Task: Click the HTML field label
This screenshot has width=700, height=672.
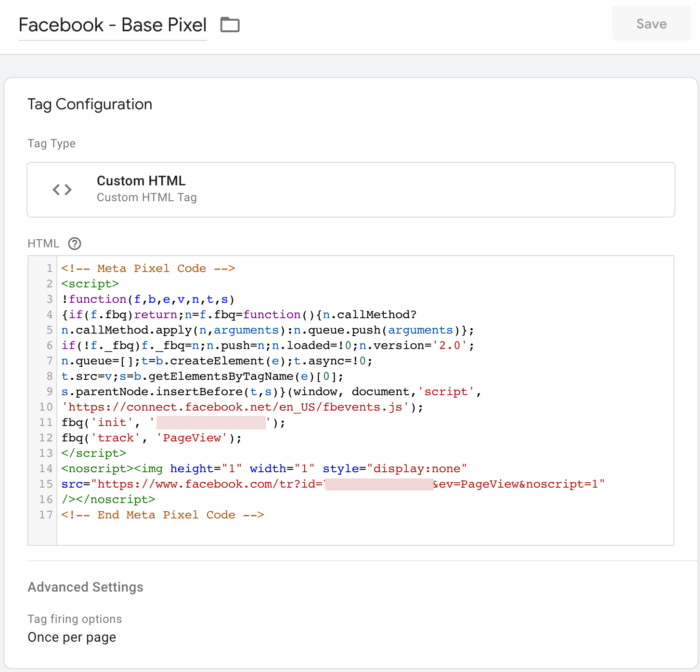Action: [43, 244]
